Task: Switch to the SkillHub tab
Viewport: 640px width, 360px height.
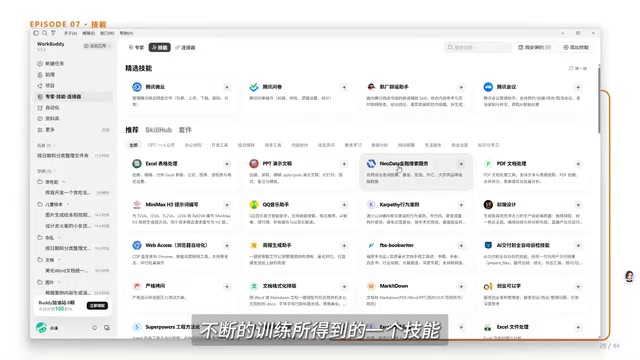Action: 158,130
